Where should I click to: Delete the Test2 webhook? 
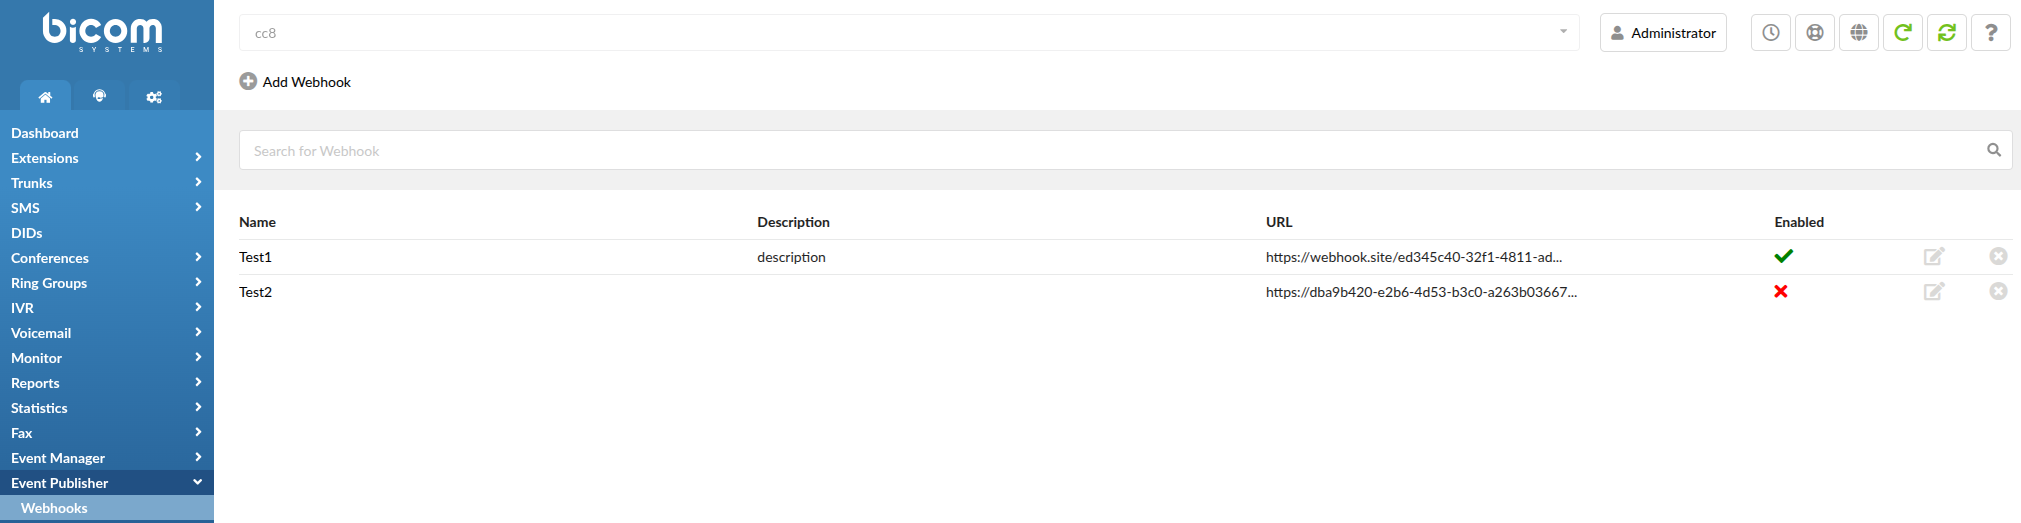1998,291
